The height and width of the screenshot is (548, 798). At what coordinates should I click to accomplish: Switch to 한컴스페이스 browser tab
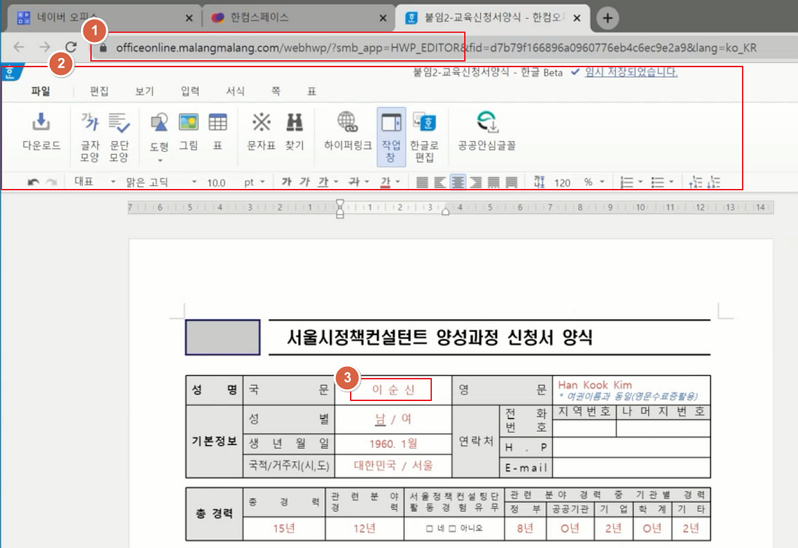299,18
